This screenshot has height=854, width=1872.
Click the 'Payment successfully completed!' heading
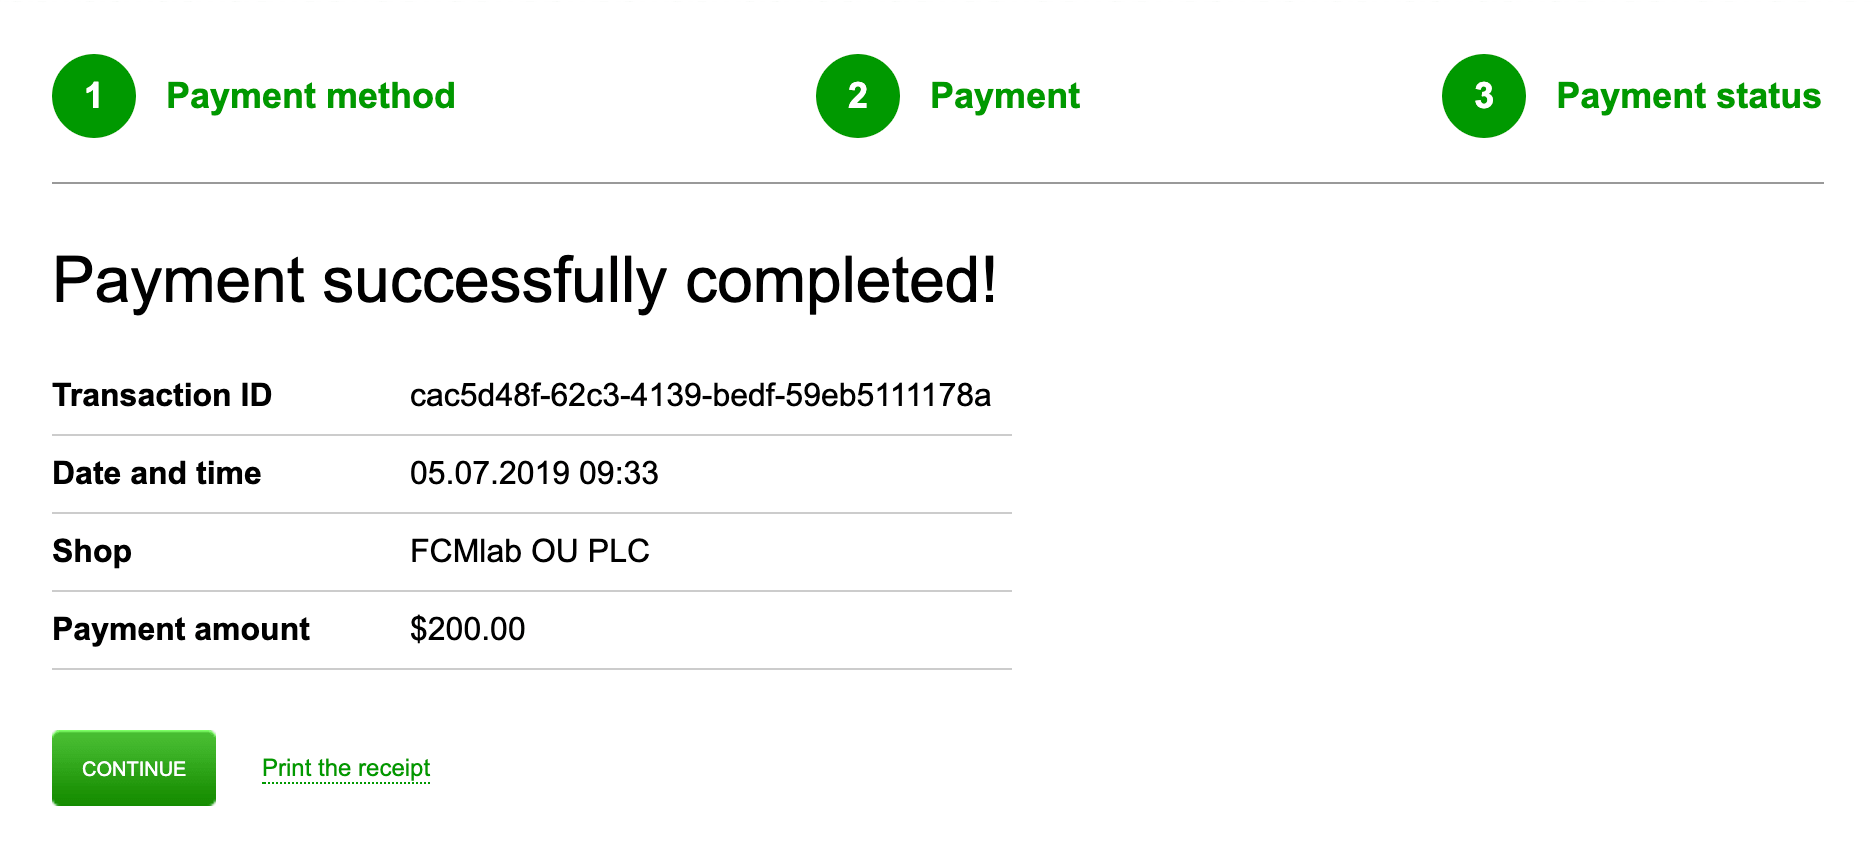[x=524, y=280]
